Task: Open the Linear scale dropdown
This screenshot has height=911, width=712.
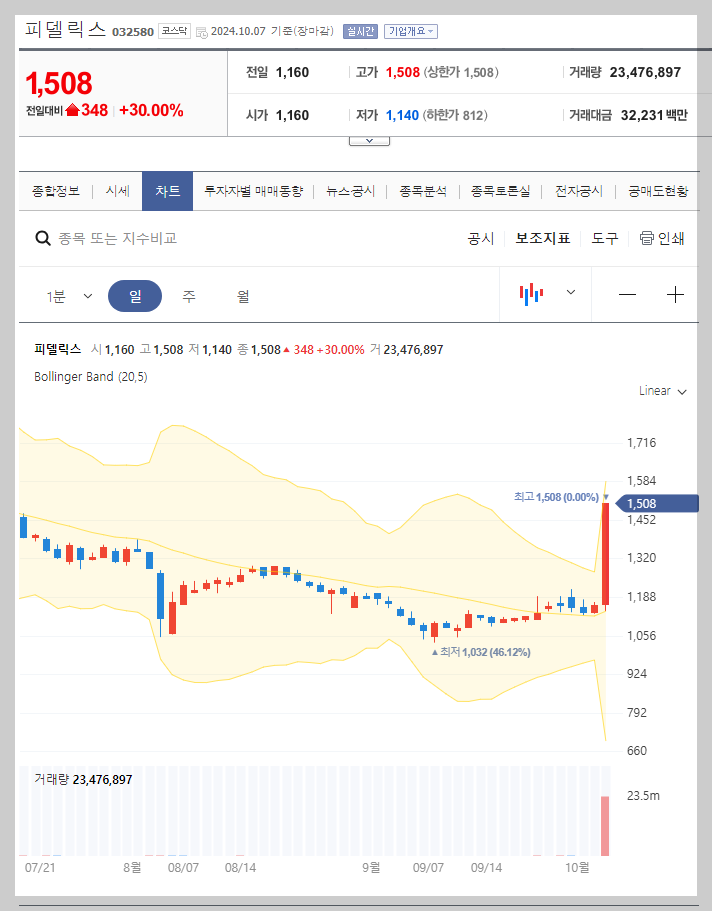Action: click(x=662, y=391)
